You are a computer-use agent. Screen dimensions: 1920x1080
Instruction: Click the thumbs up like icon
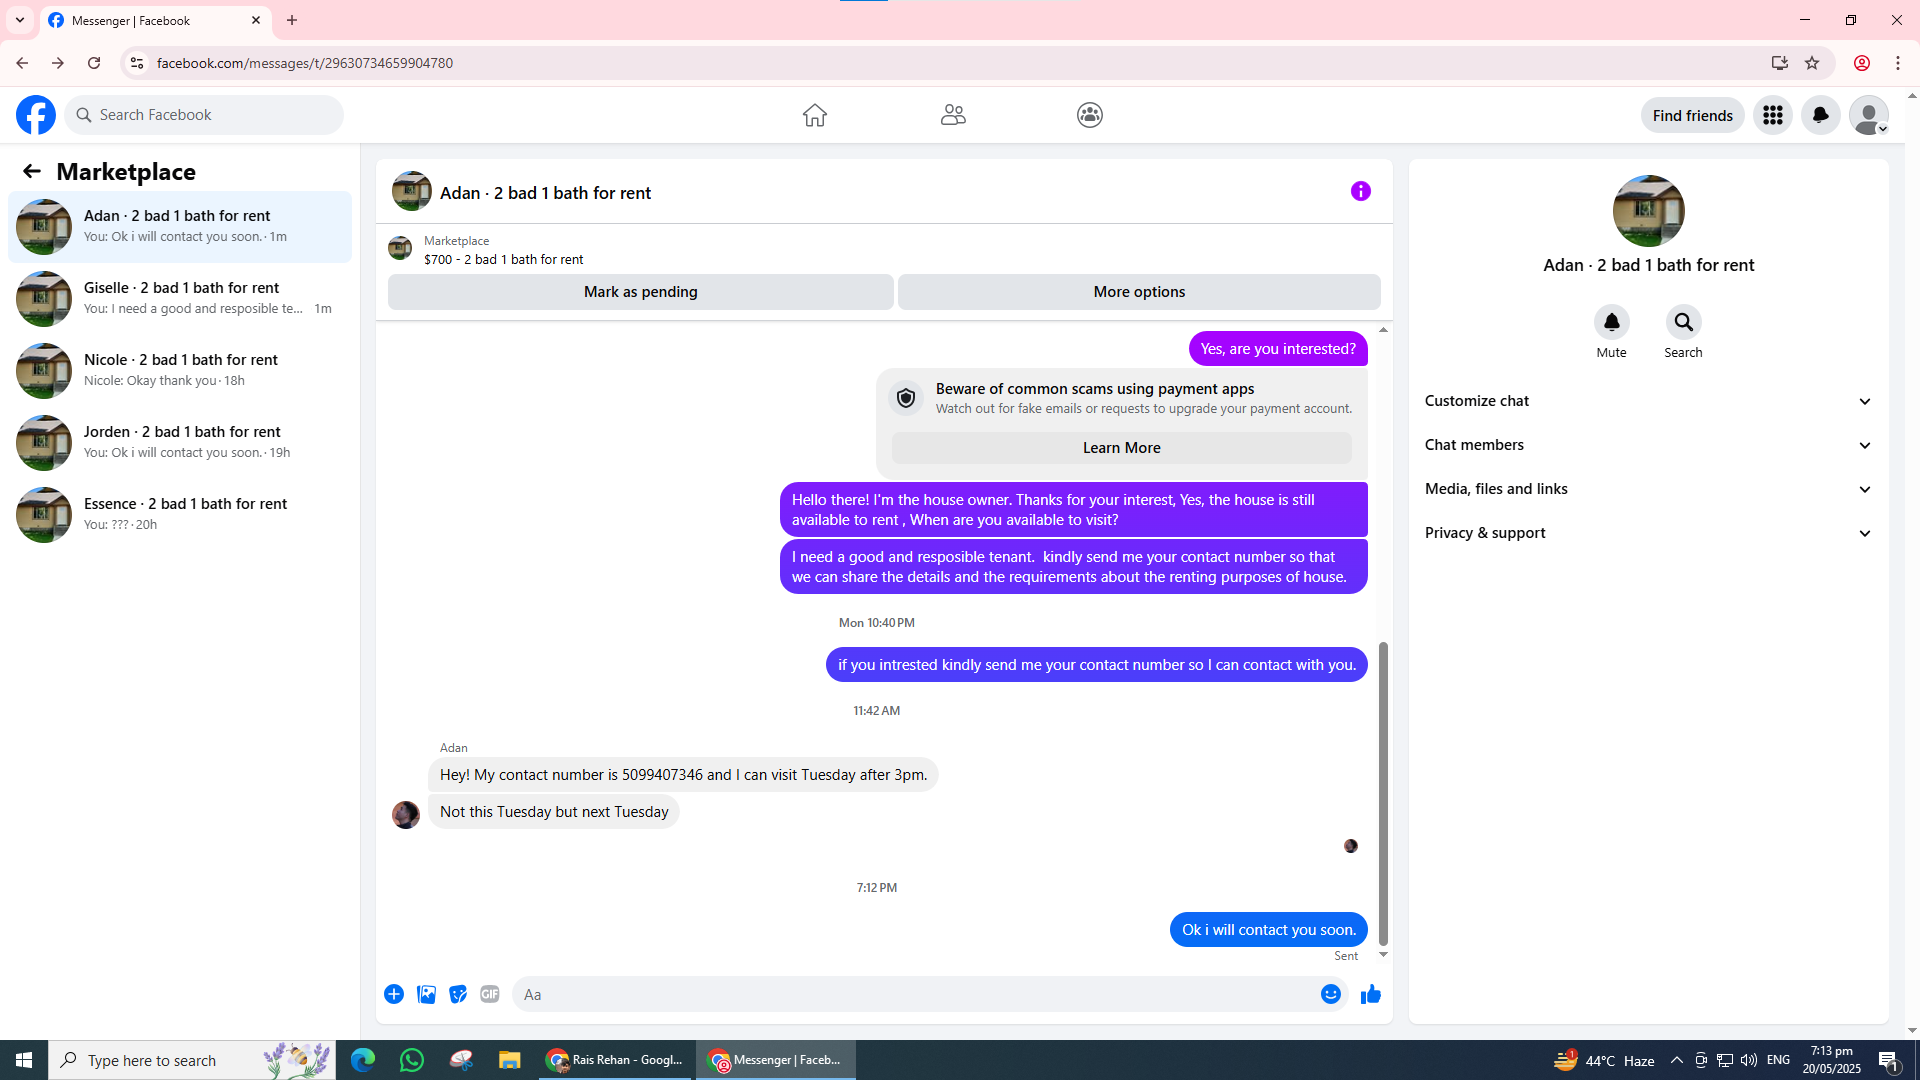tap(1370, 994)
